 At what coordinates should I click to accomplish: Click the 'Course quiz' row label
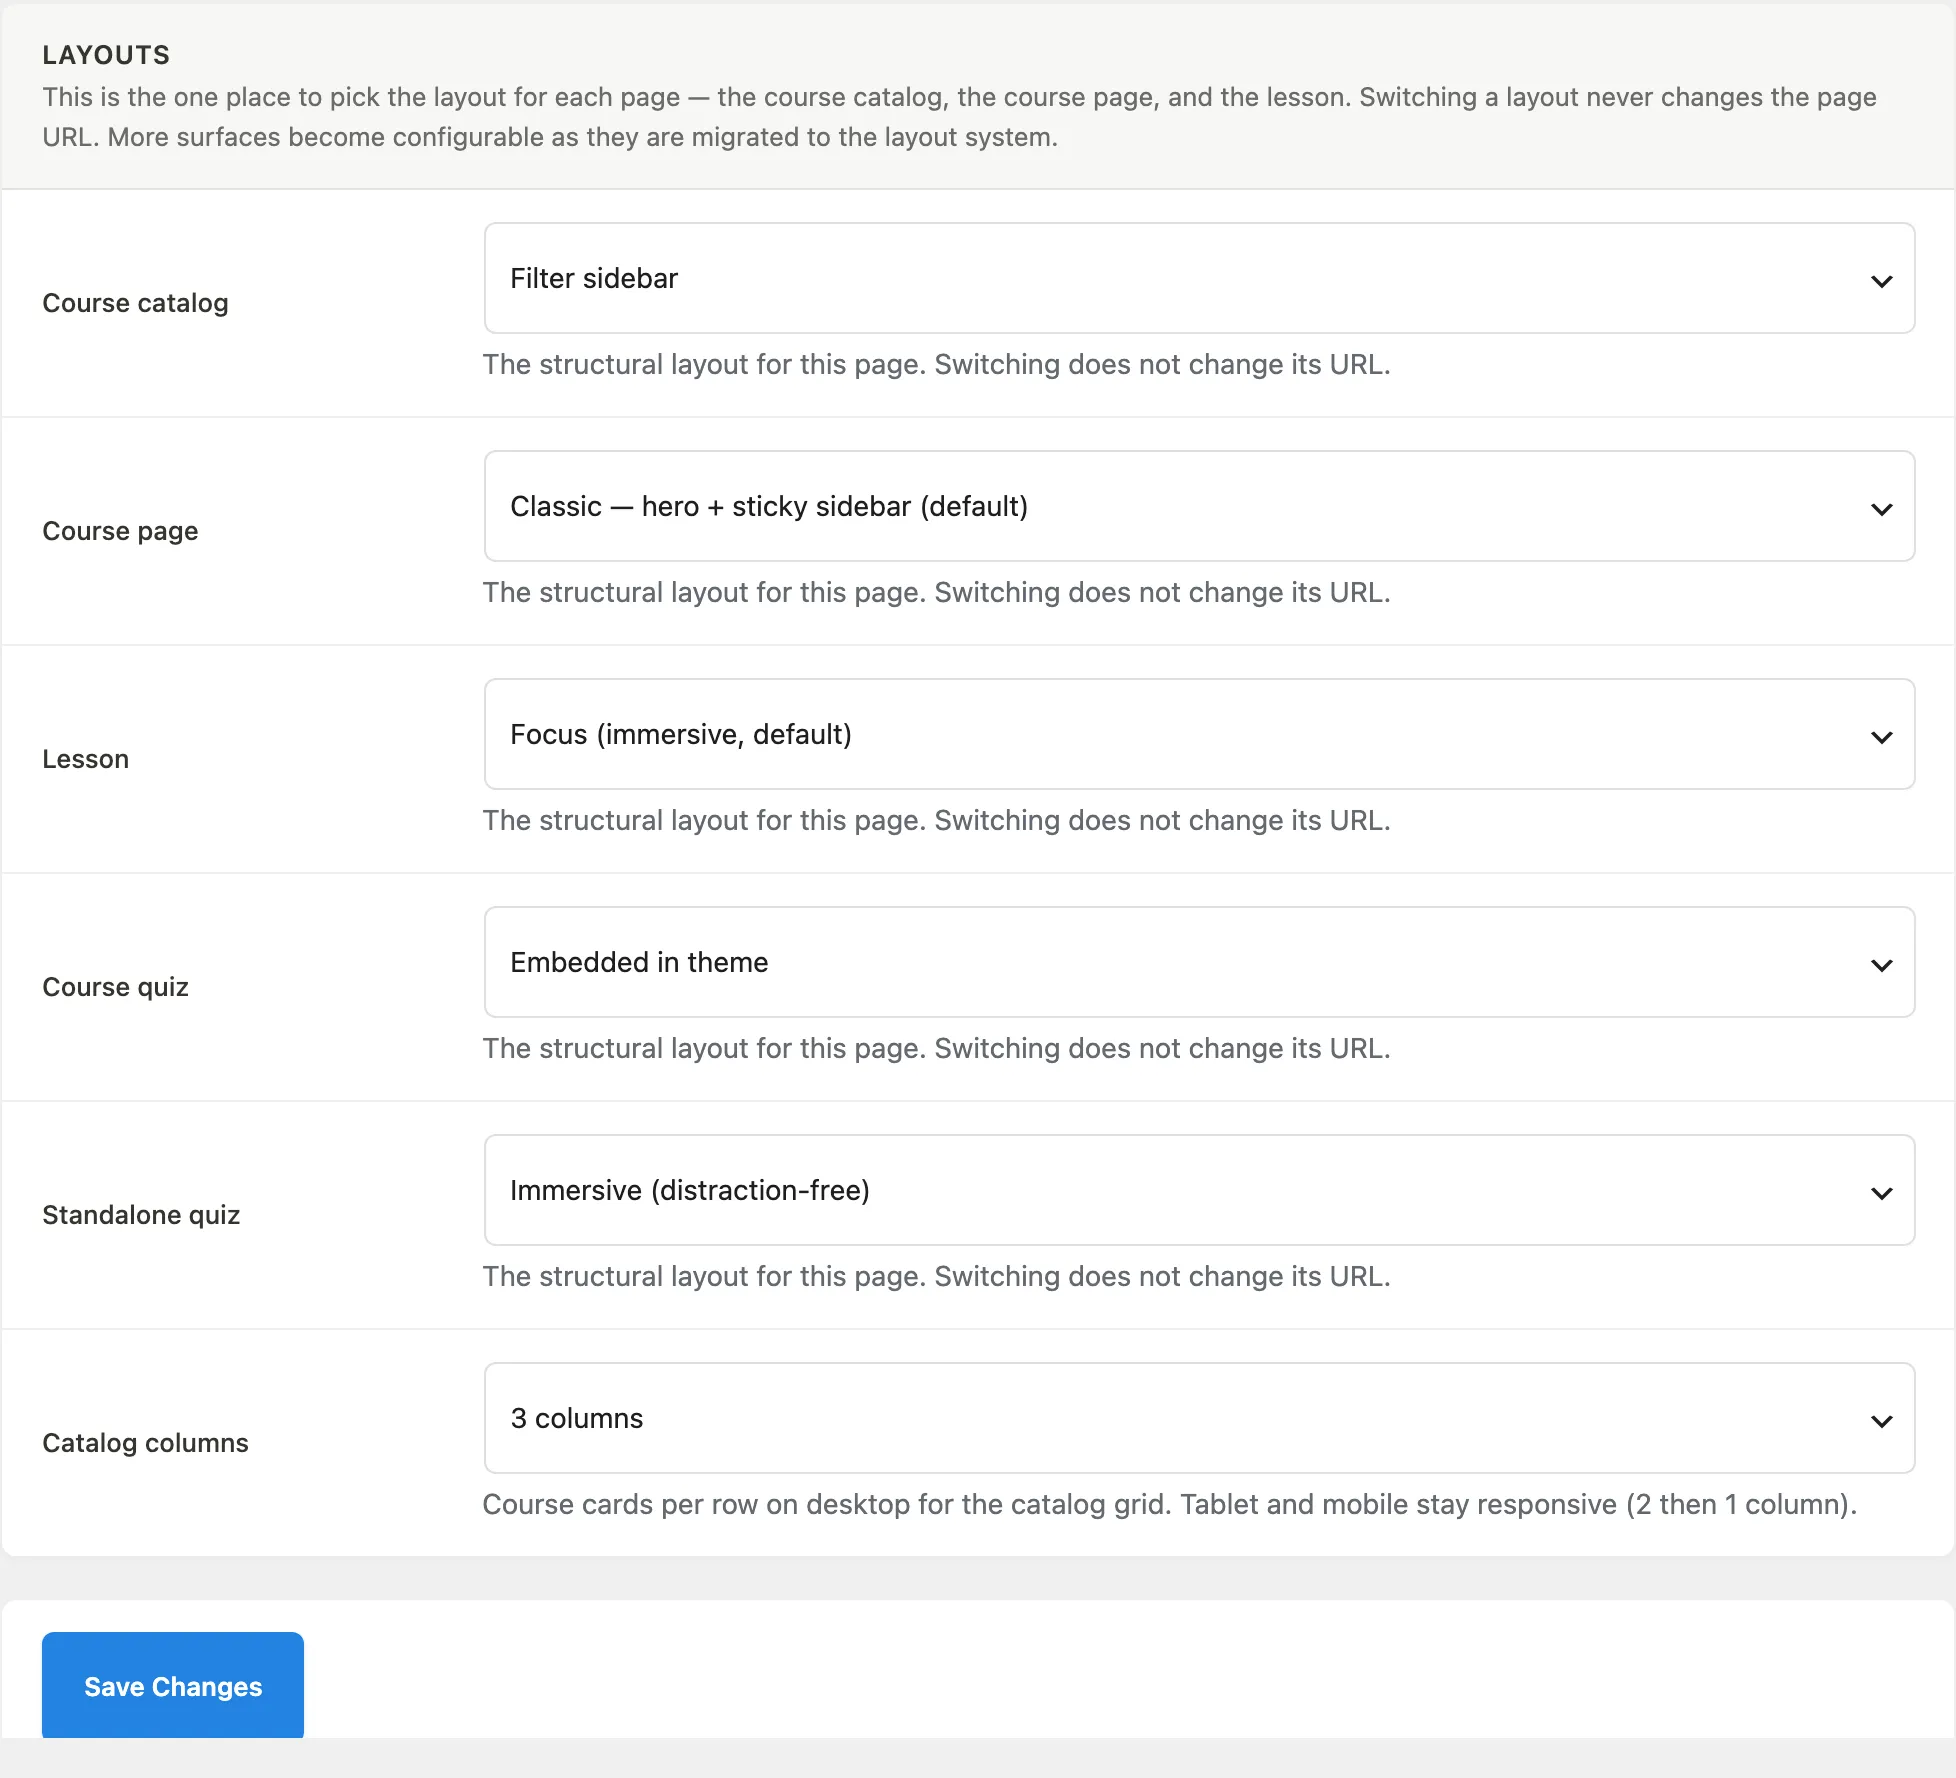coord(115,987)
